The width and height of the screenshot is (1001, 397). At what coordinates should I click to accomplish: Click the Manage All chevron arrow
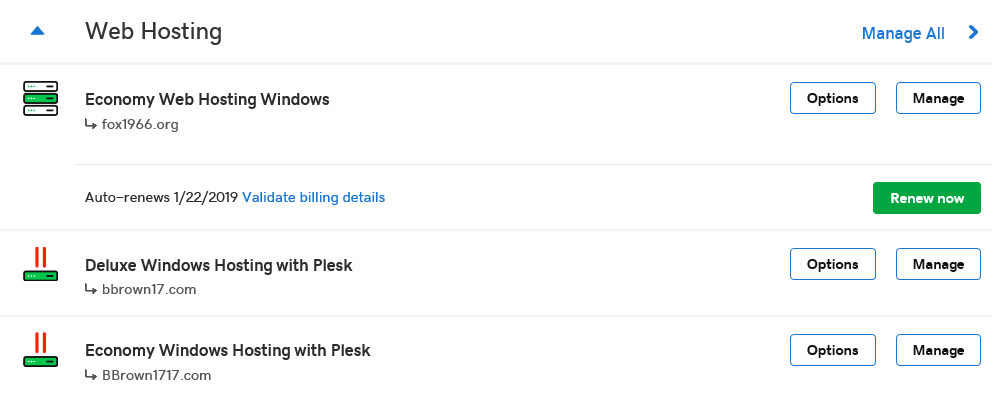pyautogui.click(x=974, y=32)
